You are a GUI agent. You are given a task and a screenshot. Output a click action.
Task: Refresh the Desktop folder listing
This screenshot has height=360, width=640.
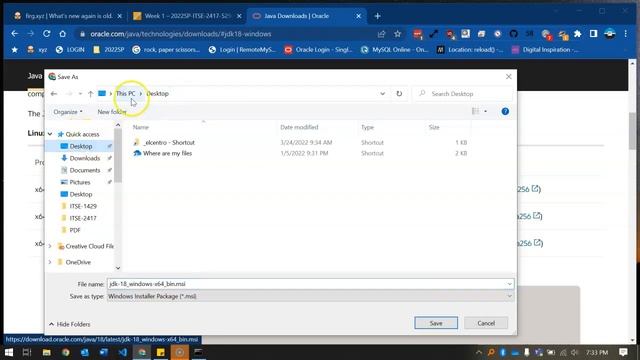[399, 93]
